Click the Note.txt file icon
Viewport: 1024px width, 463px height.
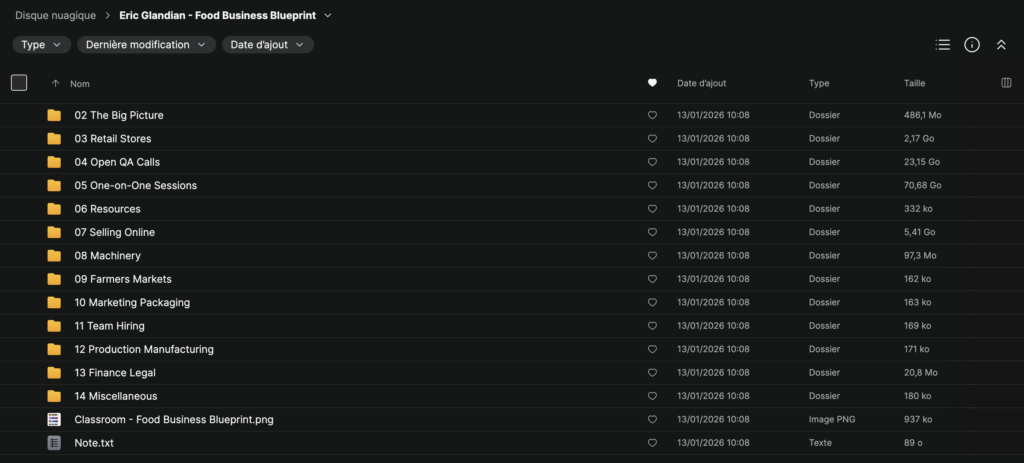pyautogui.click(x=54, y=443)
